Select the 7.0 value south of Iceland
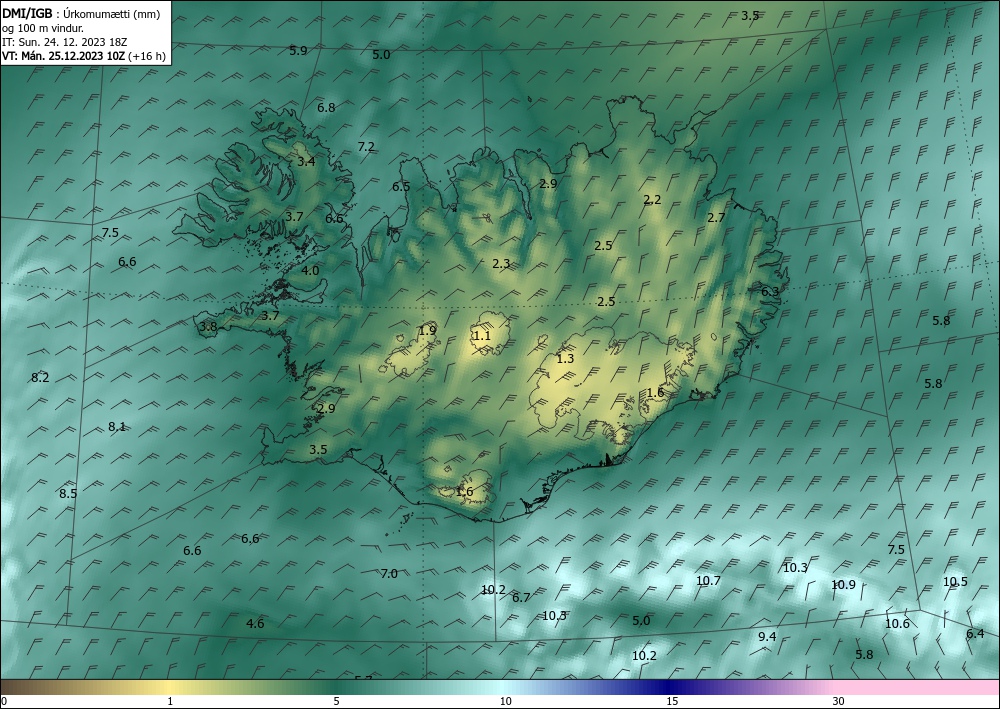The width and height of the screenshot is (1000, 709). (389, 574)
